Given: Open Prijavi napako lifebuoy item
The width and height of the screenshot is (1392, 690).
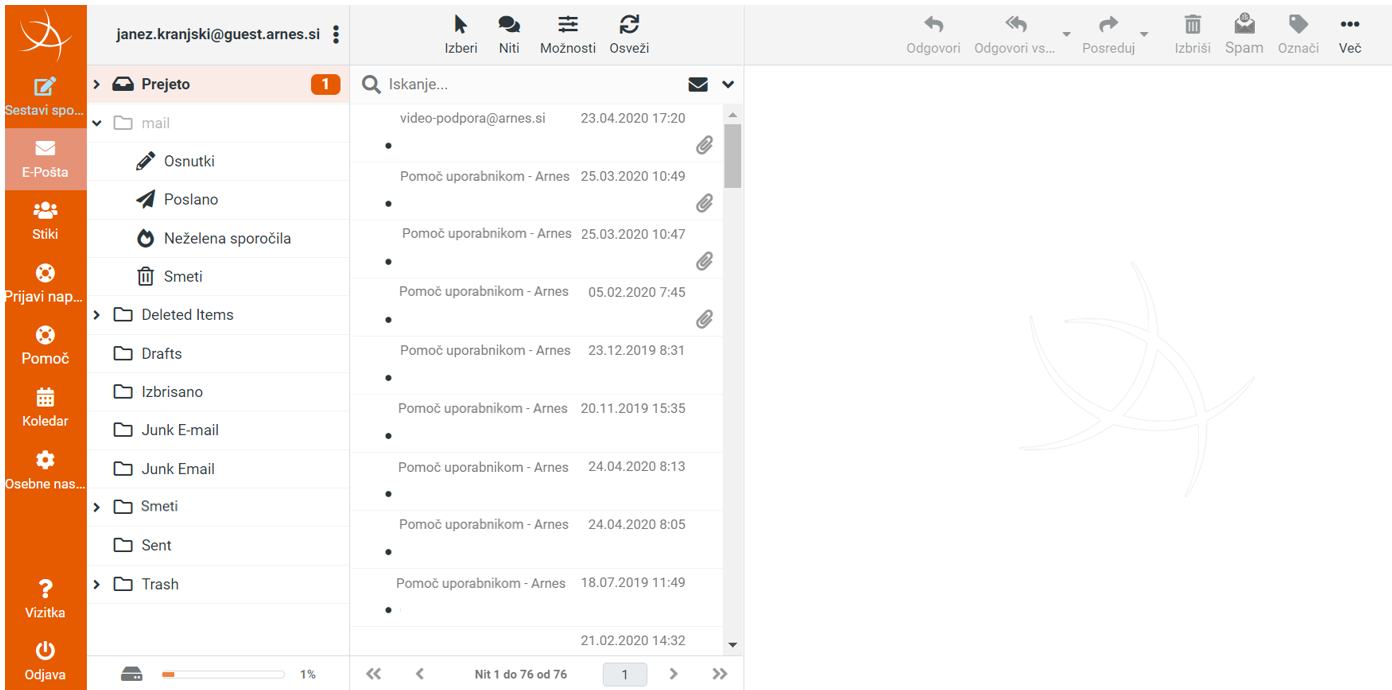Looking at the screenshot, I should point(44,283).
